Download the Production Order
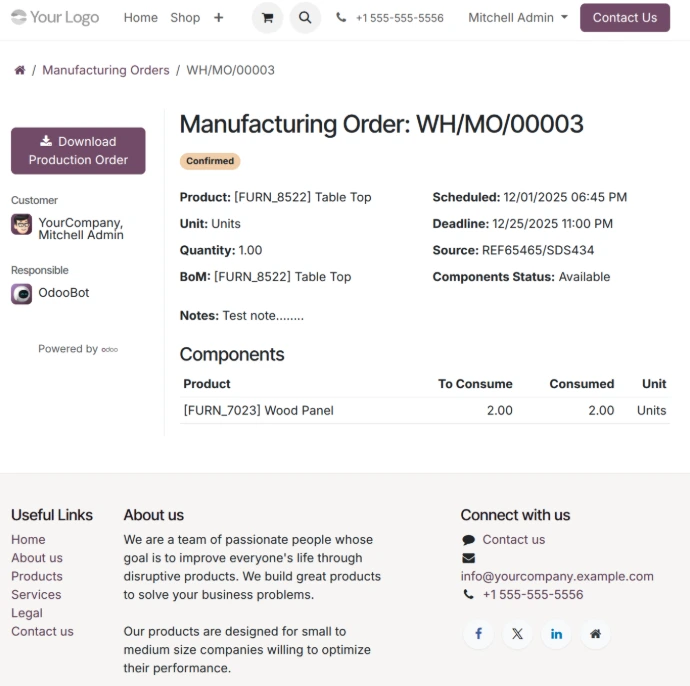The width and height of the screenshot is (690, 686). (78, 151)
